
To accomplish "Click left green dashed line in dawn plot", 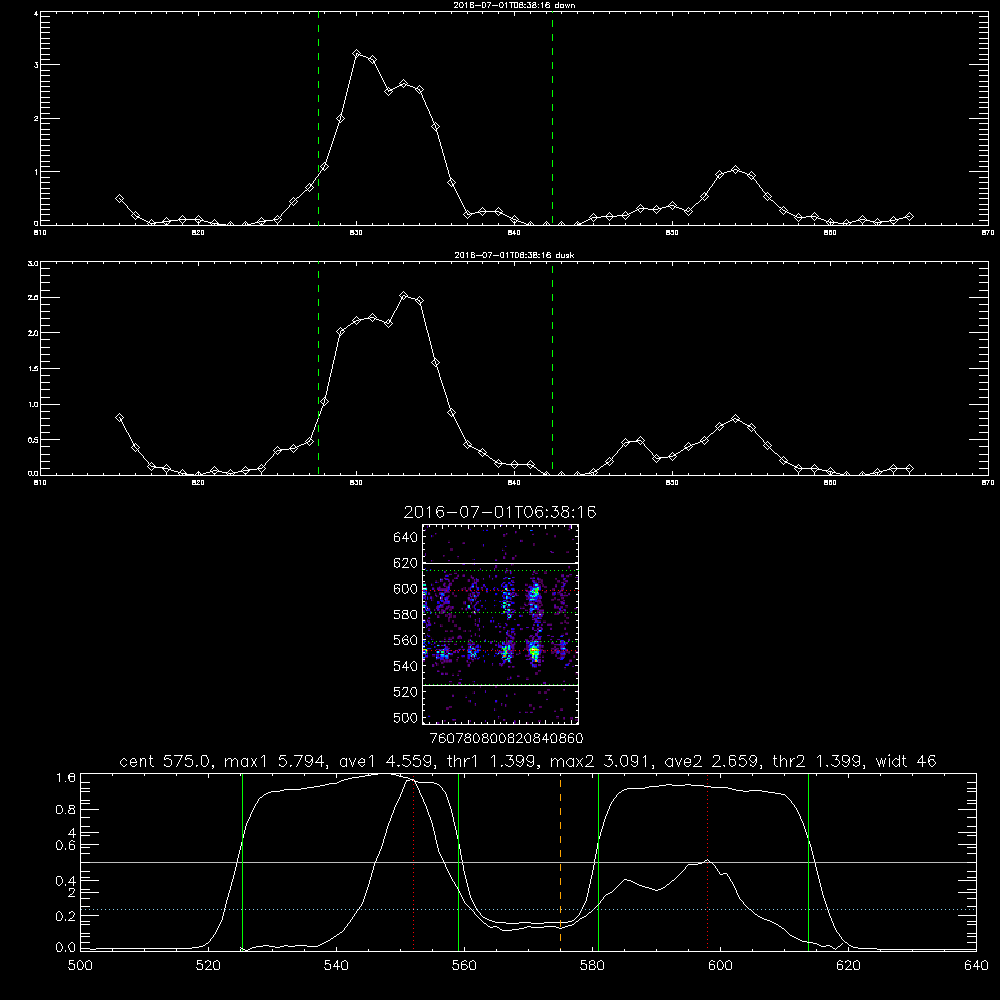I will point(318,119).
